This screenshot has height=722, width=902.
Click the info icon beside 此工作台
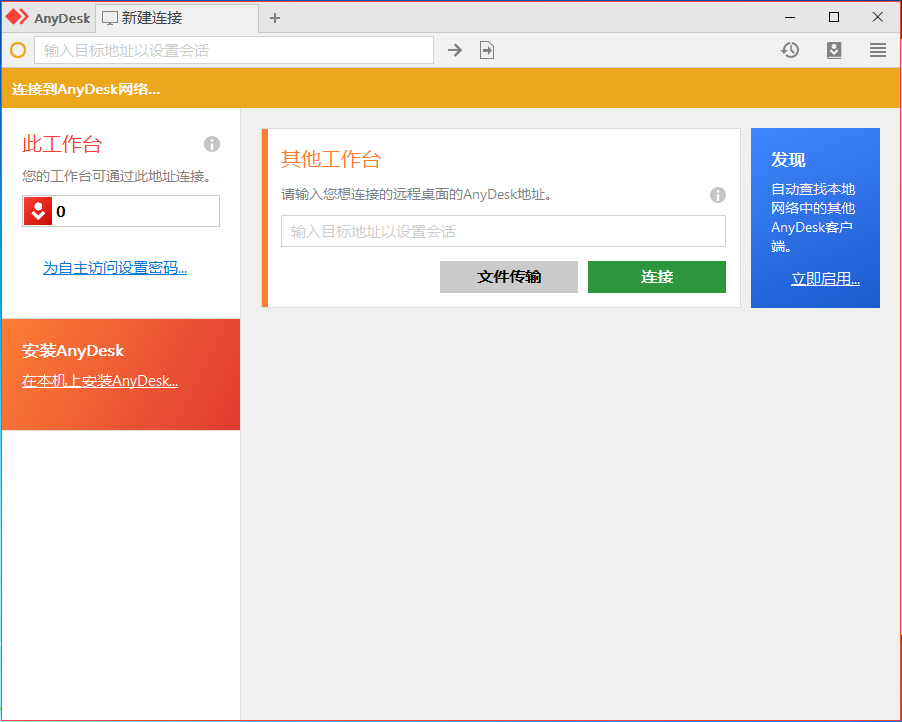tap(211, 144)
